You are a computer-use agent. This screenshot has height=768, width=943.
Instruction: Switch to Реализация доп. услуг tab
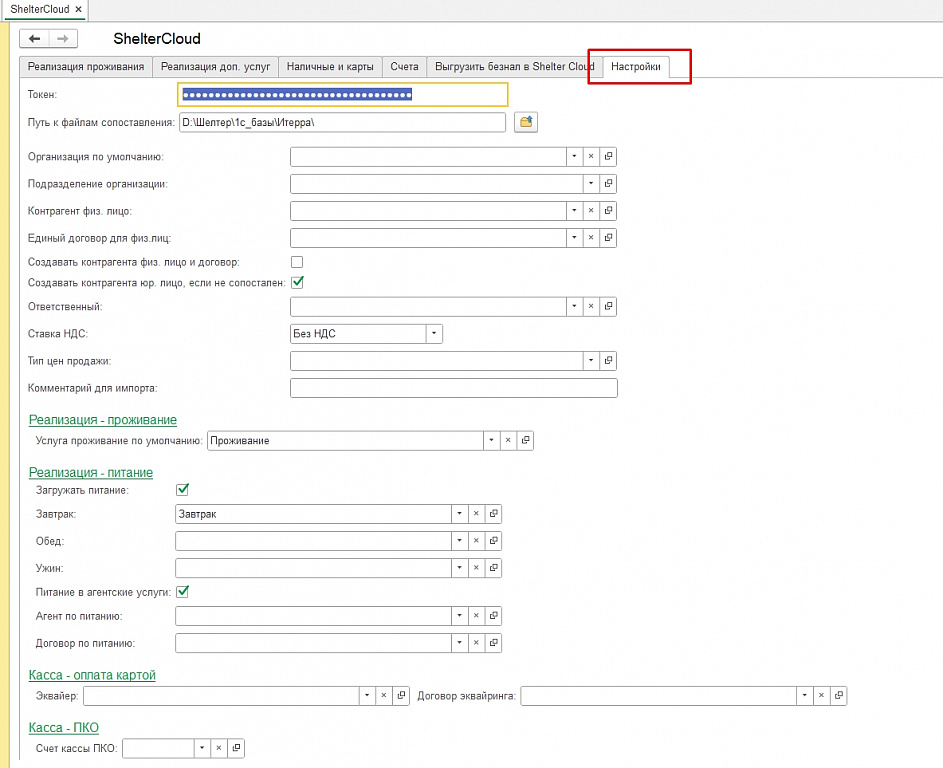click(x=215, y=67)
